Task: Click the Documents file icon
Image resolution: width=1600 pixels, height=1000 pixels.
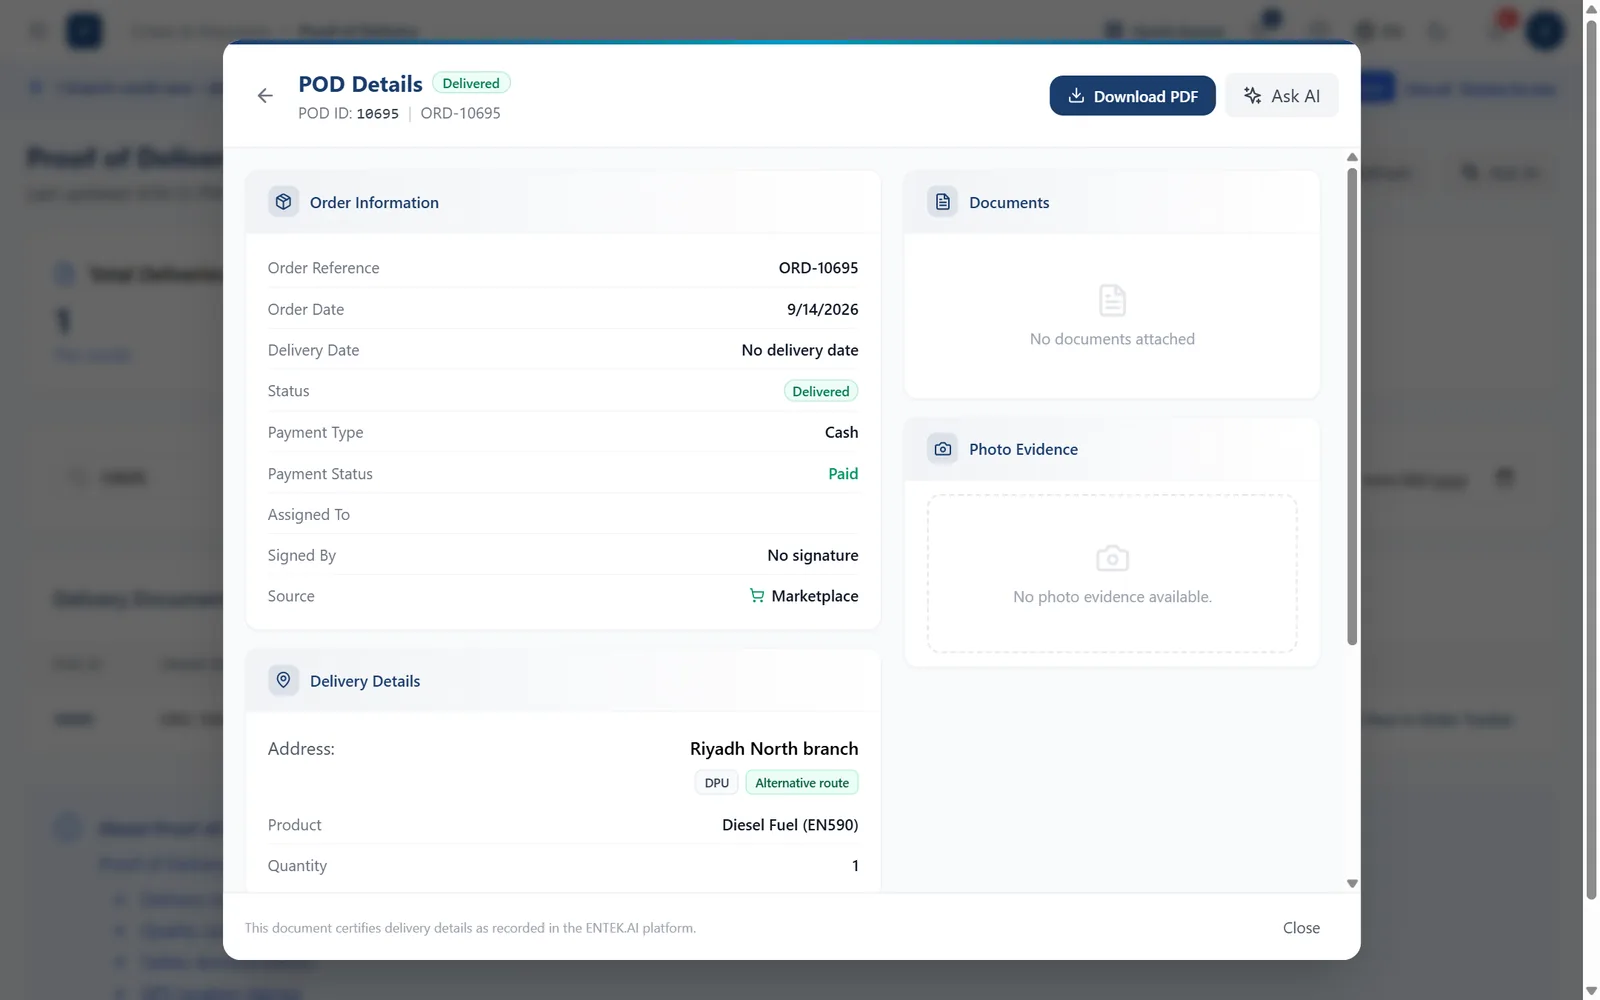Action: [943, 202]
